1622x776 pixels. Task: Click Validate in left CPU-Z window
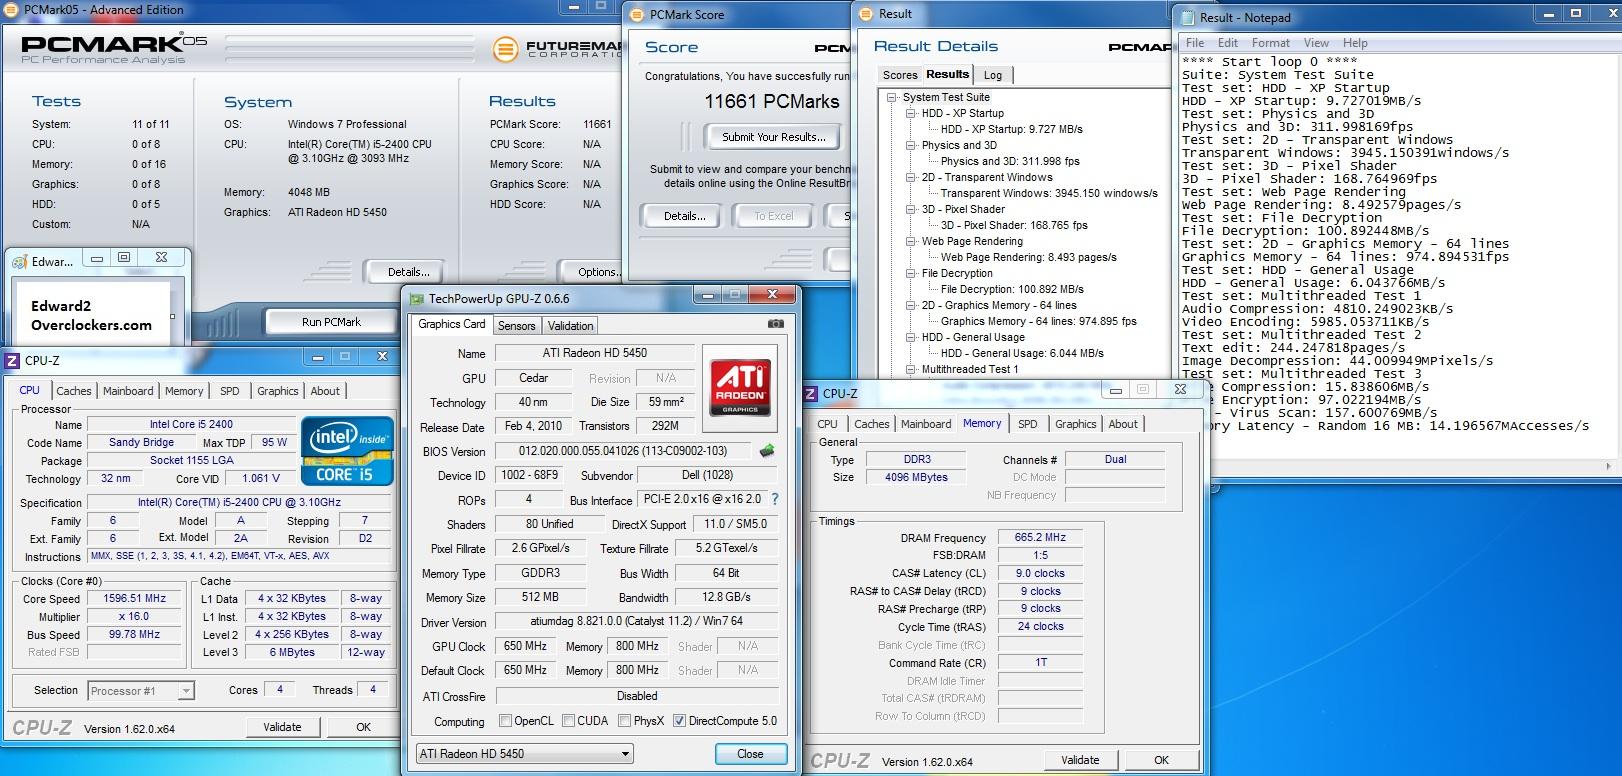pyautogui.click(x=282, y=727)
